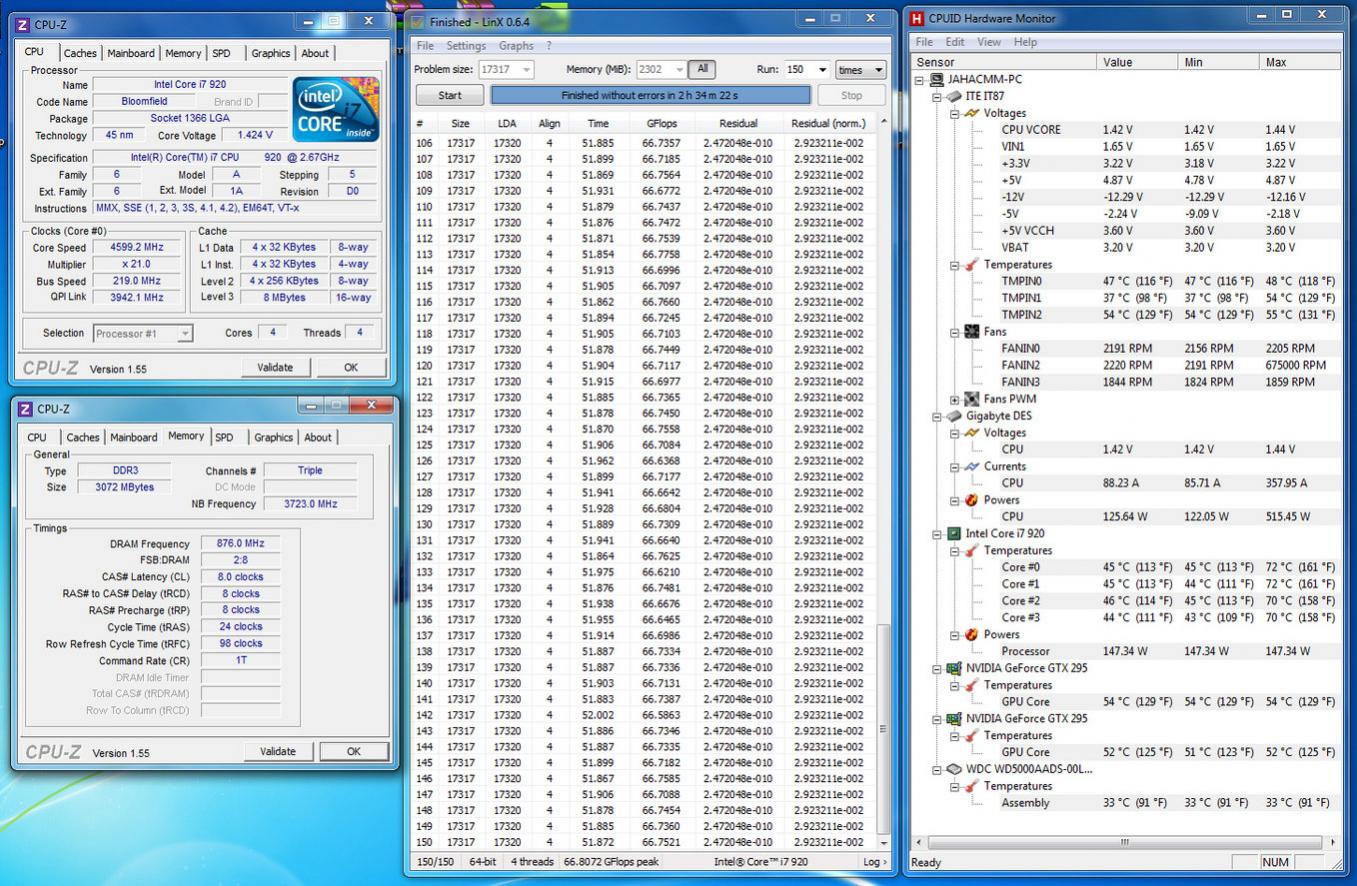The image size is (1357, 886).
Task: Click the Intel Core i7 920 processor icon
Action: tap(953, 534)
